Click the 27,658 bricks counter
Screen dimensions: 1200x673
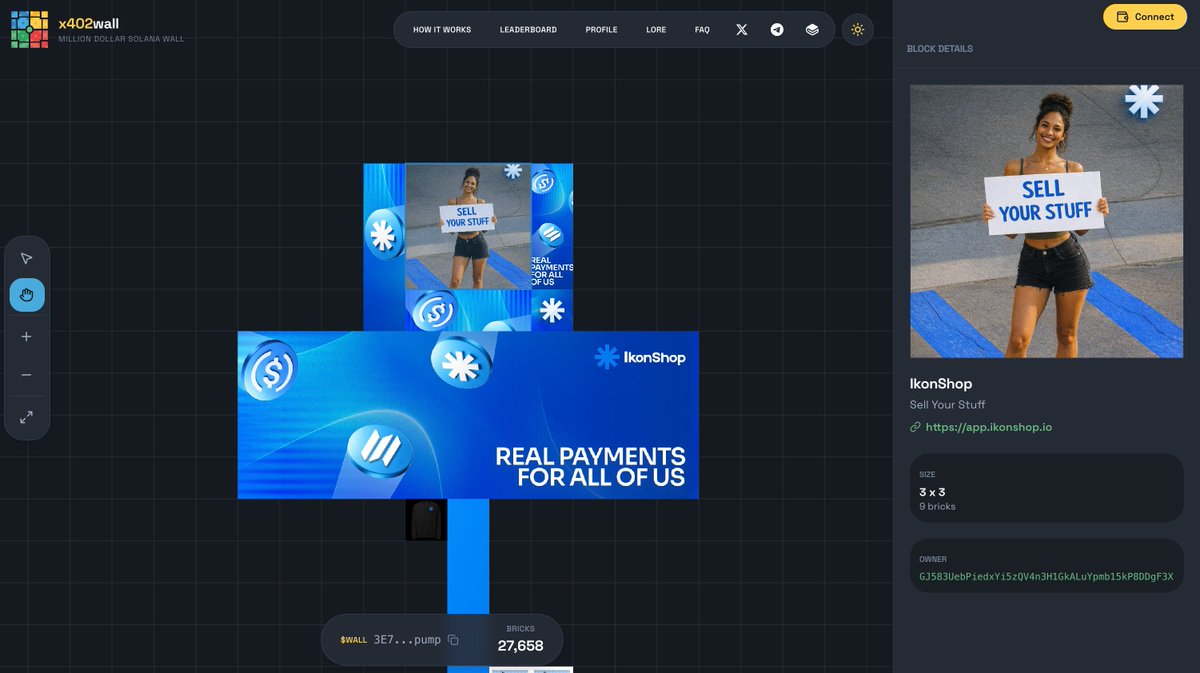pyautogui.click(x=520, y=646)
